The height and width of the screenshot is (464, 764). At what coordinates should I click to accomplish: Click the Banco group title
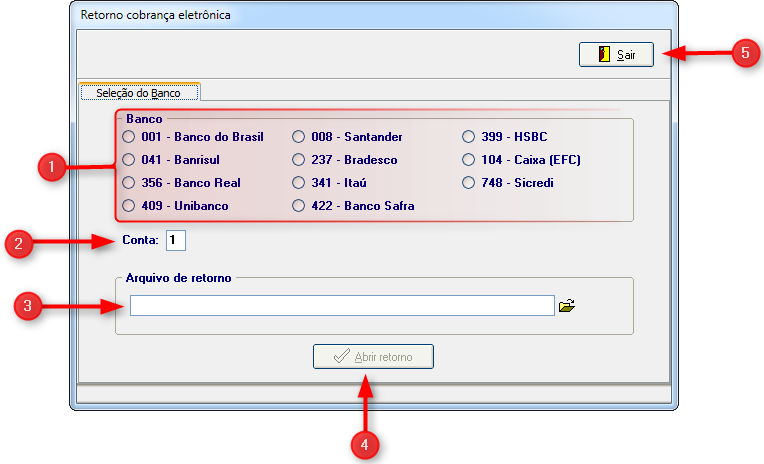coord(144,118)
